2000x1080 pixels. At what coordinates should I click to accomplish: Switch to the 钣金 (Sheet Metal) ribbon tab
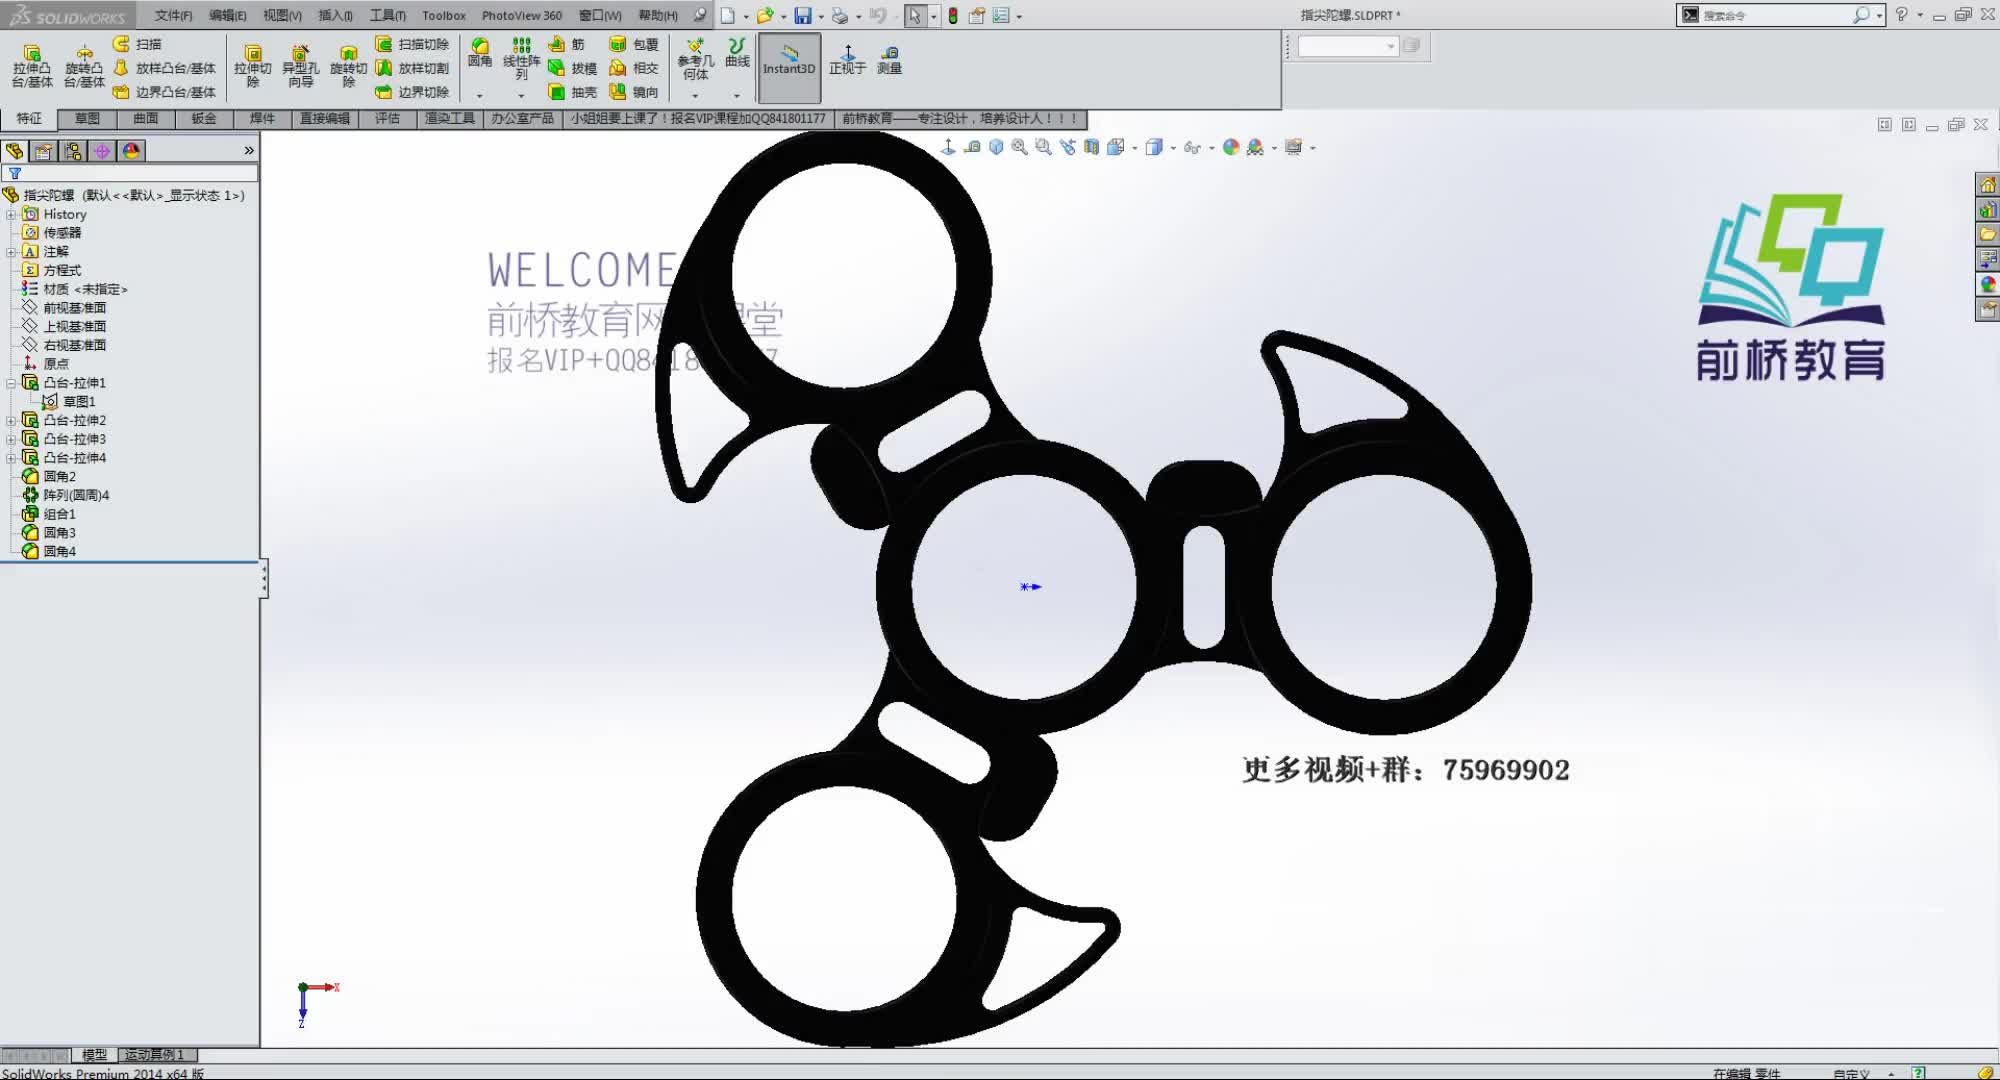coord(204,119)
